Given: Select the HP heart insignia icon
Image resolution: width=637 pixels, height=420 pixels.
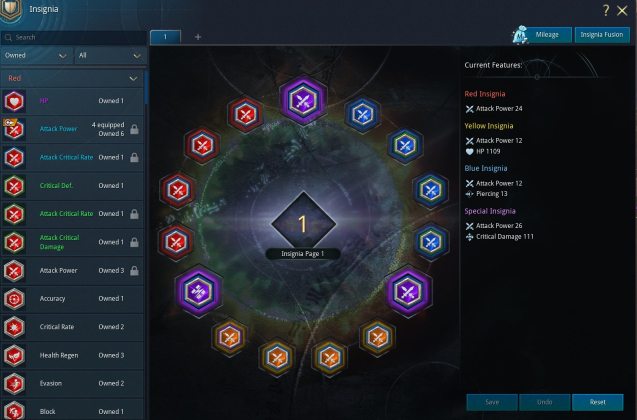Looking at the screenshot, I should tap(14, 101).
